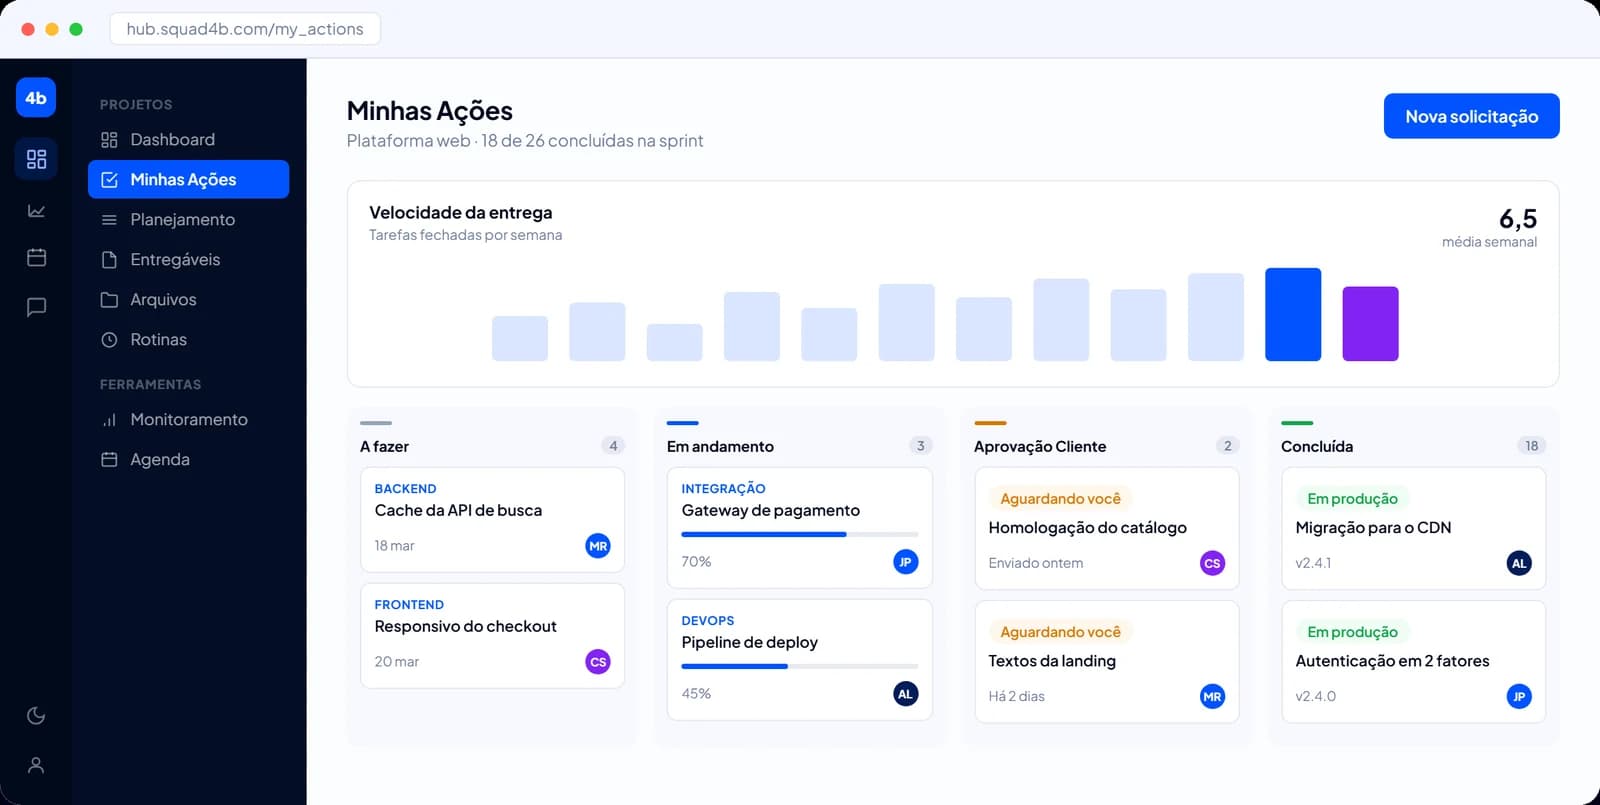Click the 4b logo icon
The image size is (1600, 805).
(x=36, y=98)
